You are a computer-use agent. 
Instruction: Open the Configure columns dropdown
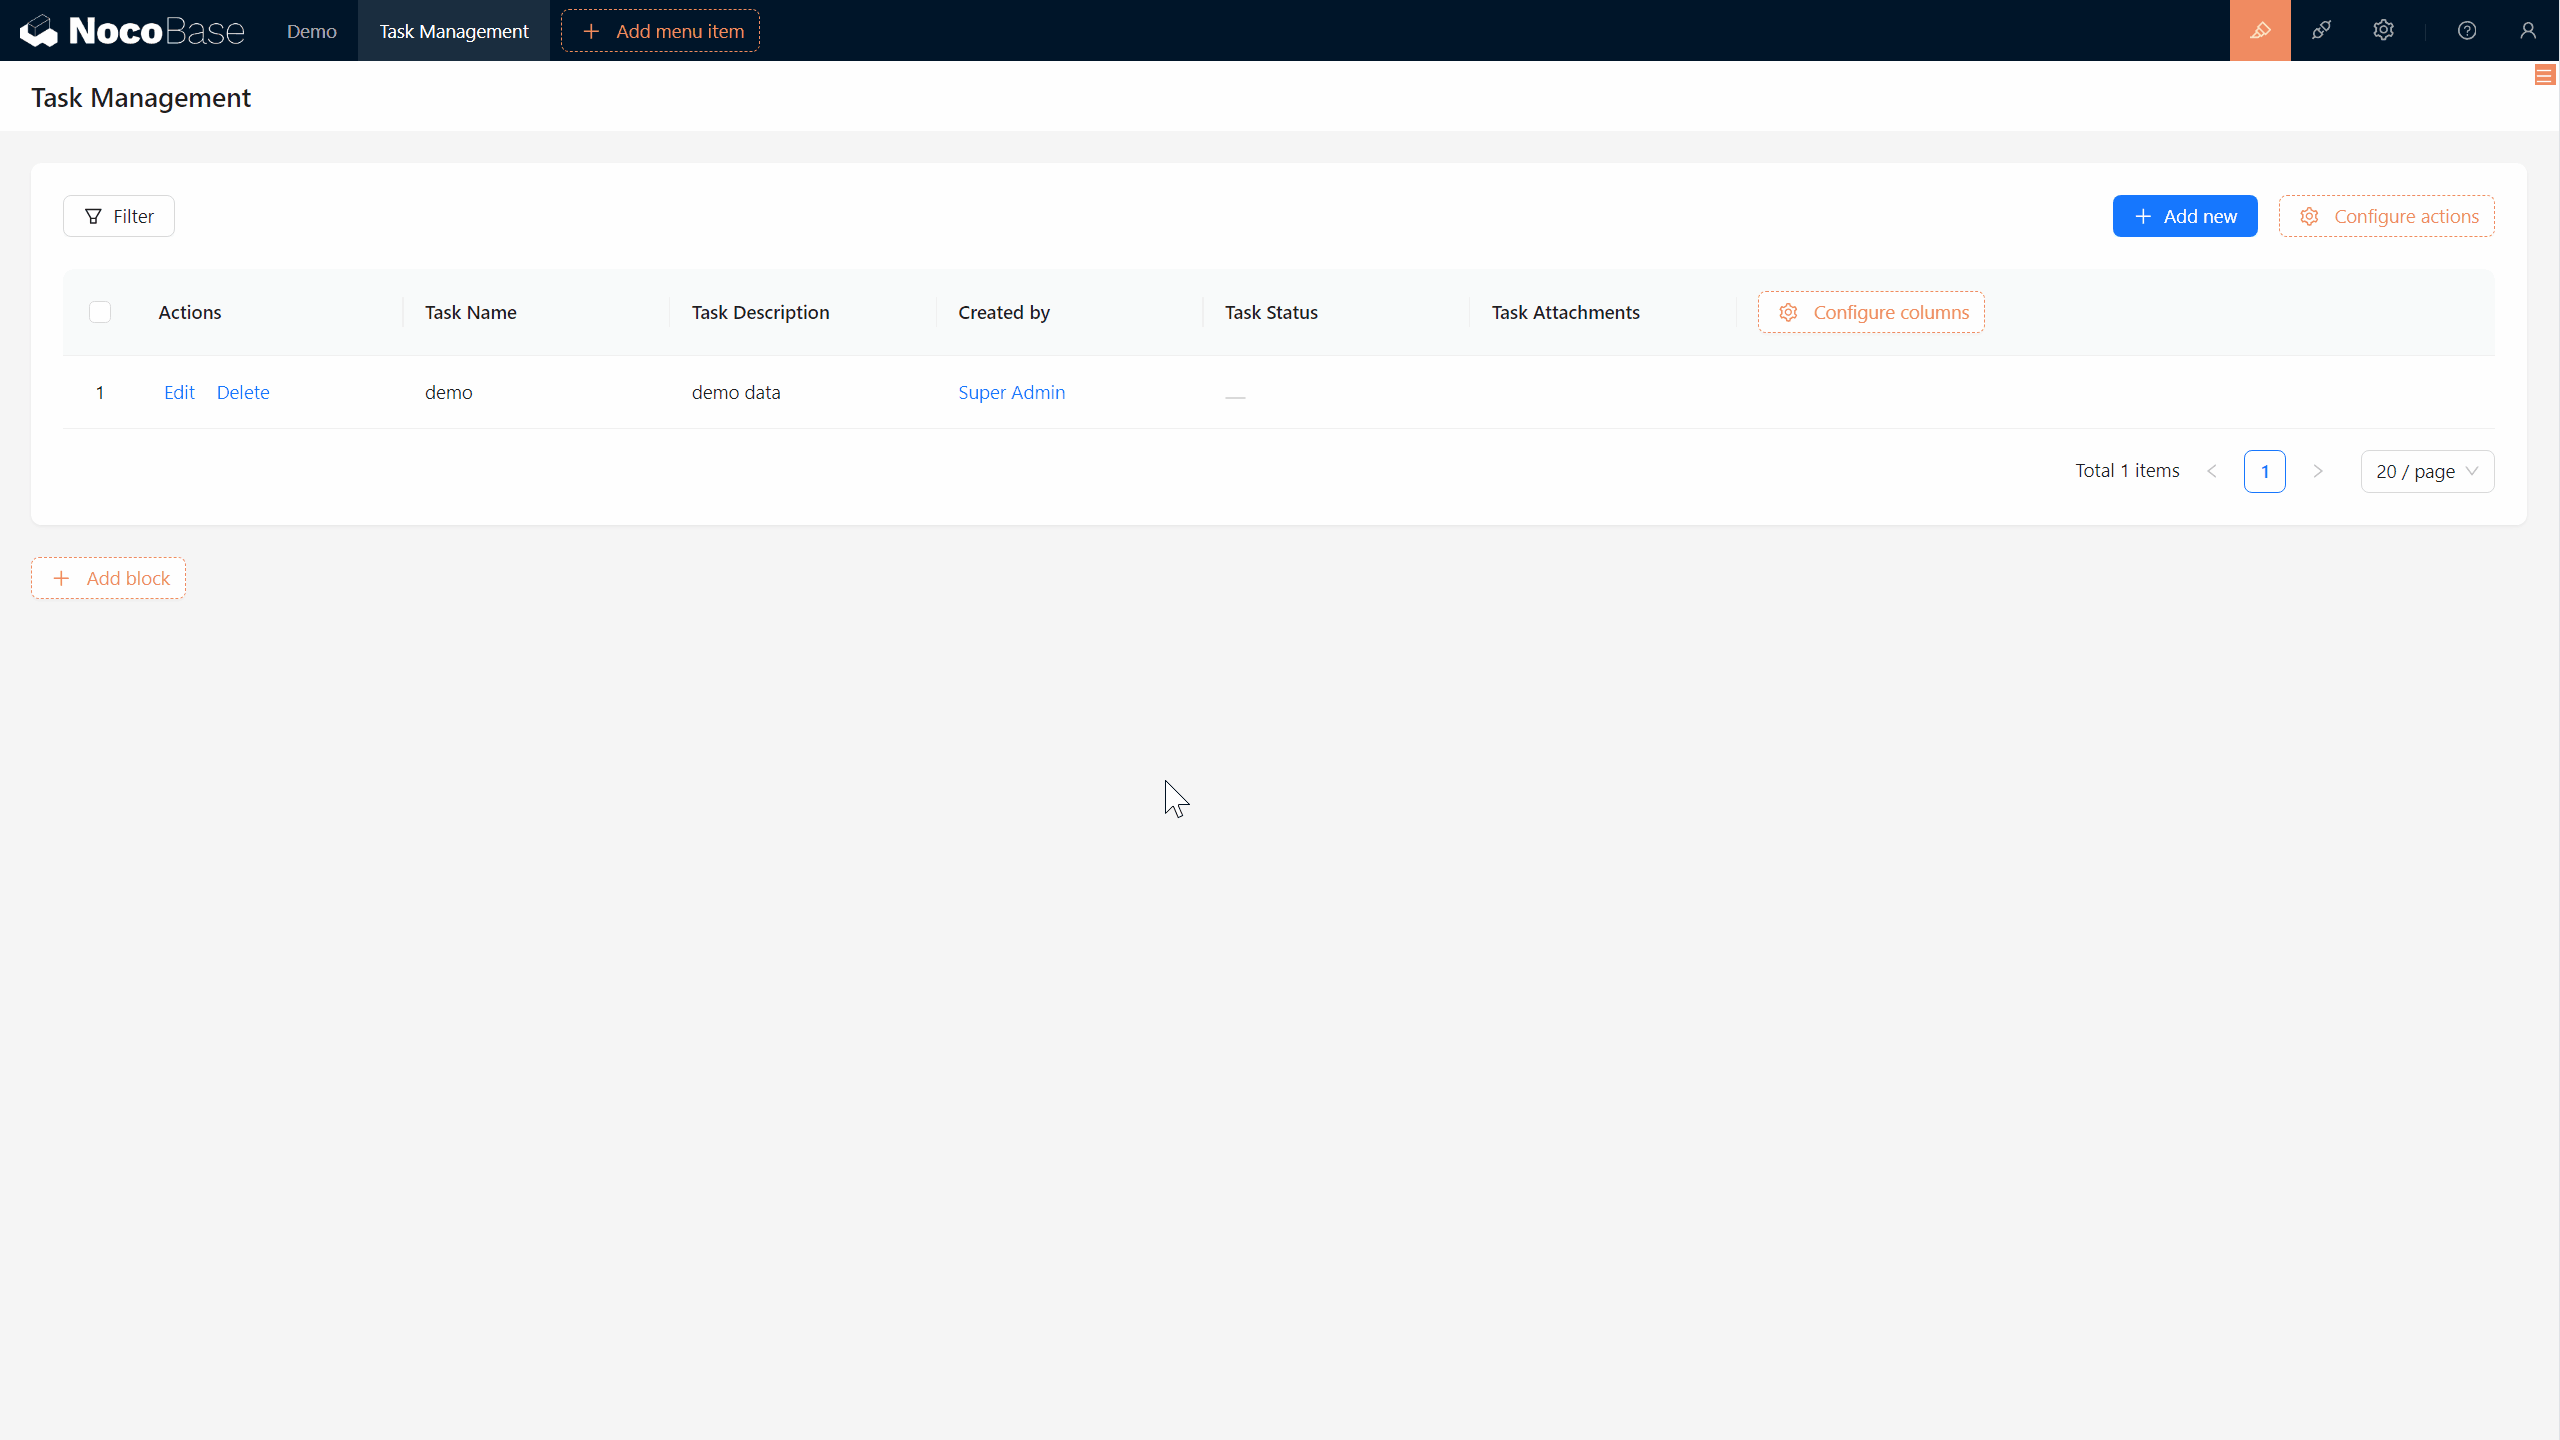coord(1871,312)
